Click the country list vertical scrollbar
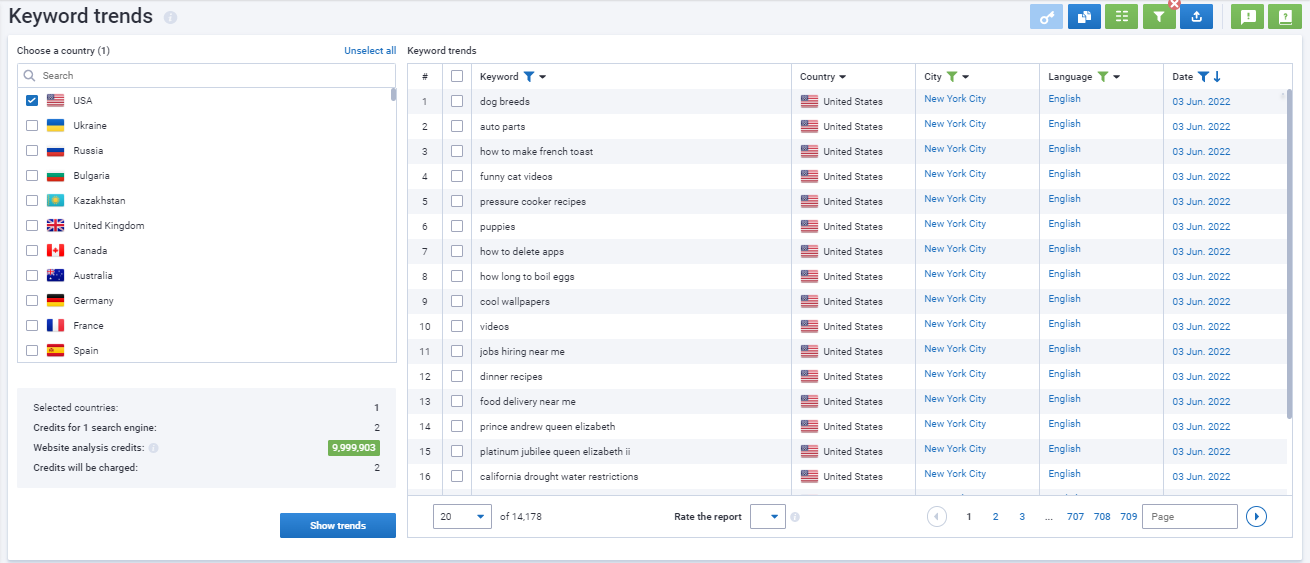Viewport: 1310px width, 563px height. 393,95
